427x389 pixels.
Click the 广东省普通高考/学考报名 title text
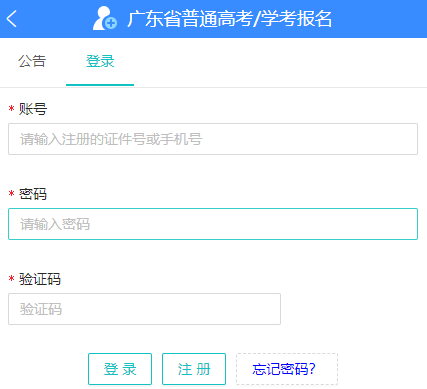(230, 19)
